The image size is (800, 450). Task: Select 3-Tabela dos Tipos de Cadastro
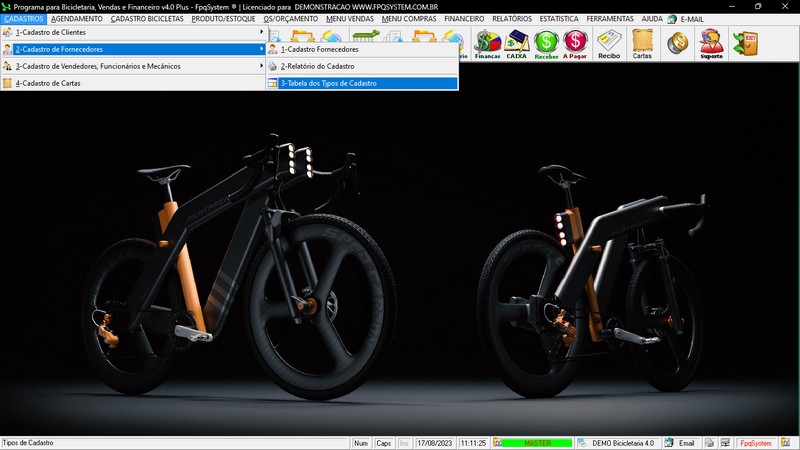click(x=328, y=83)
